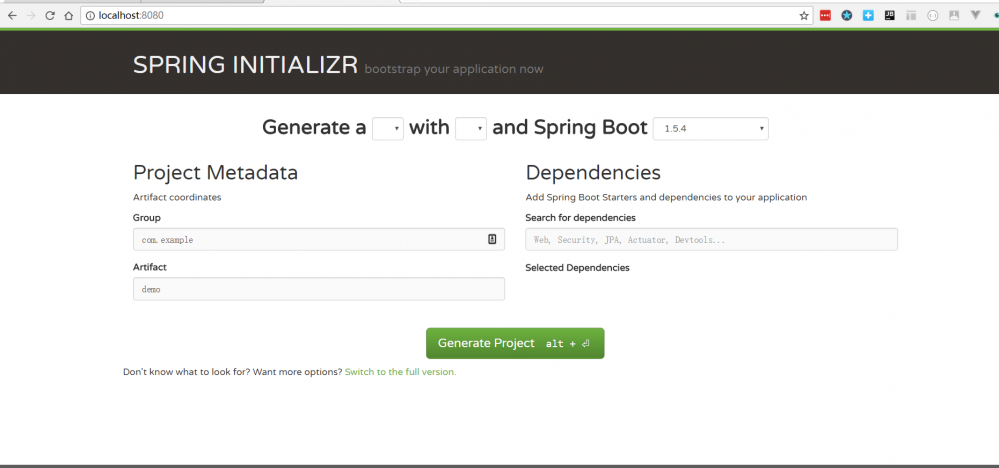Open the grey download tray extension
Screen dimensions: 999x468
[954, 16]
